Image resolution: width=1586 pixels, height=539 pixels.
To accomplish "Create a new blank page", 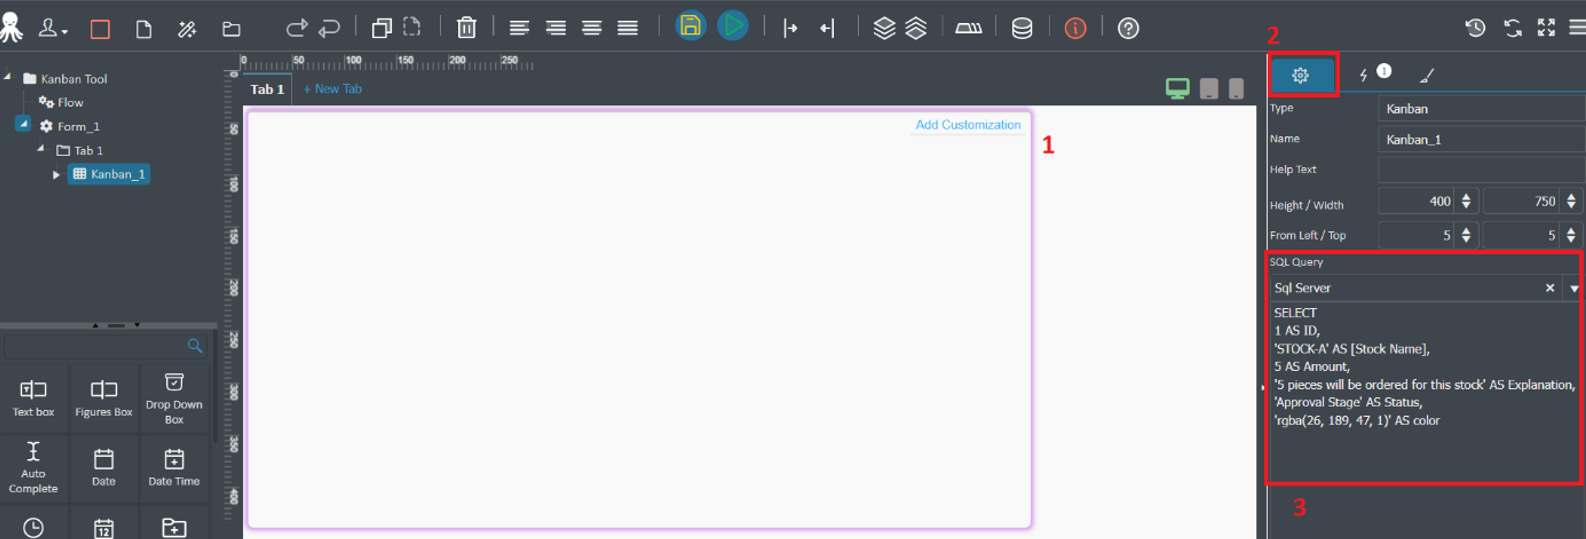I will [x=144, y=29].
